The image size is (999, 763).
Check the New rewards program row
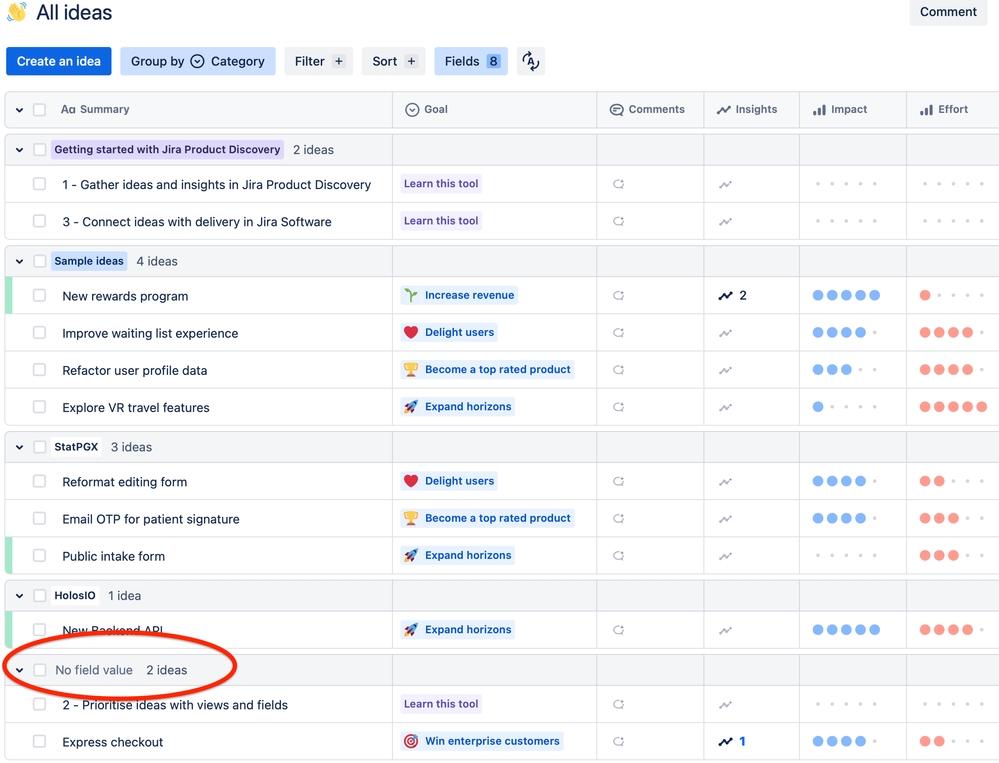coord(40,296)
